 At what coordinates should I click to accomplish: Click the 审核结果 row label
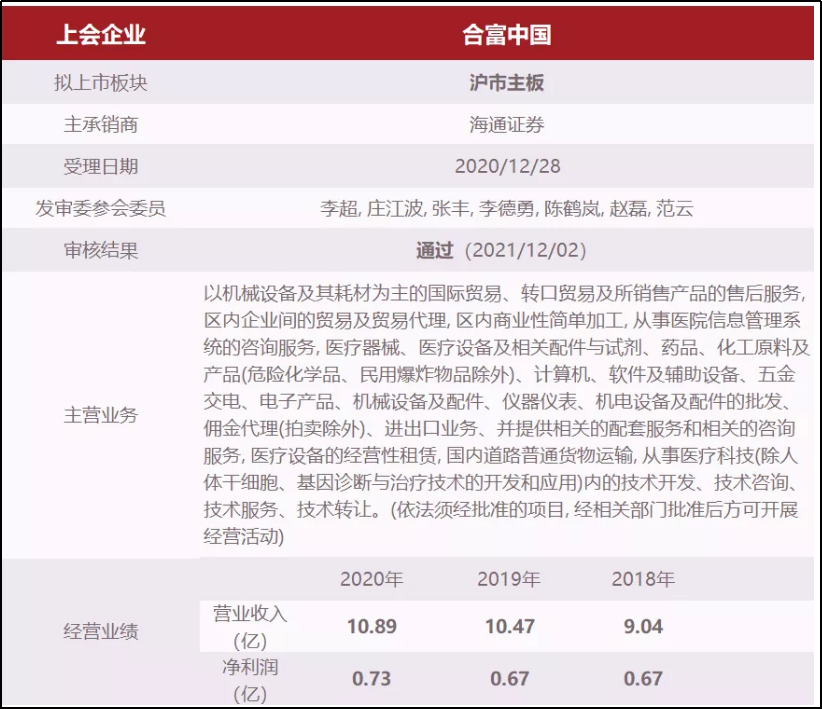click(x=100, y=250)
